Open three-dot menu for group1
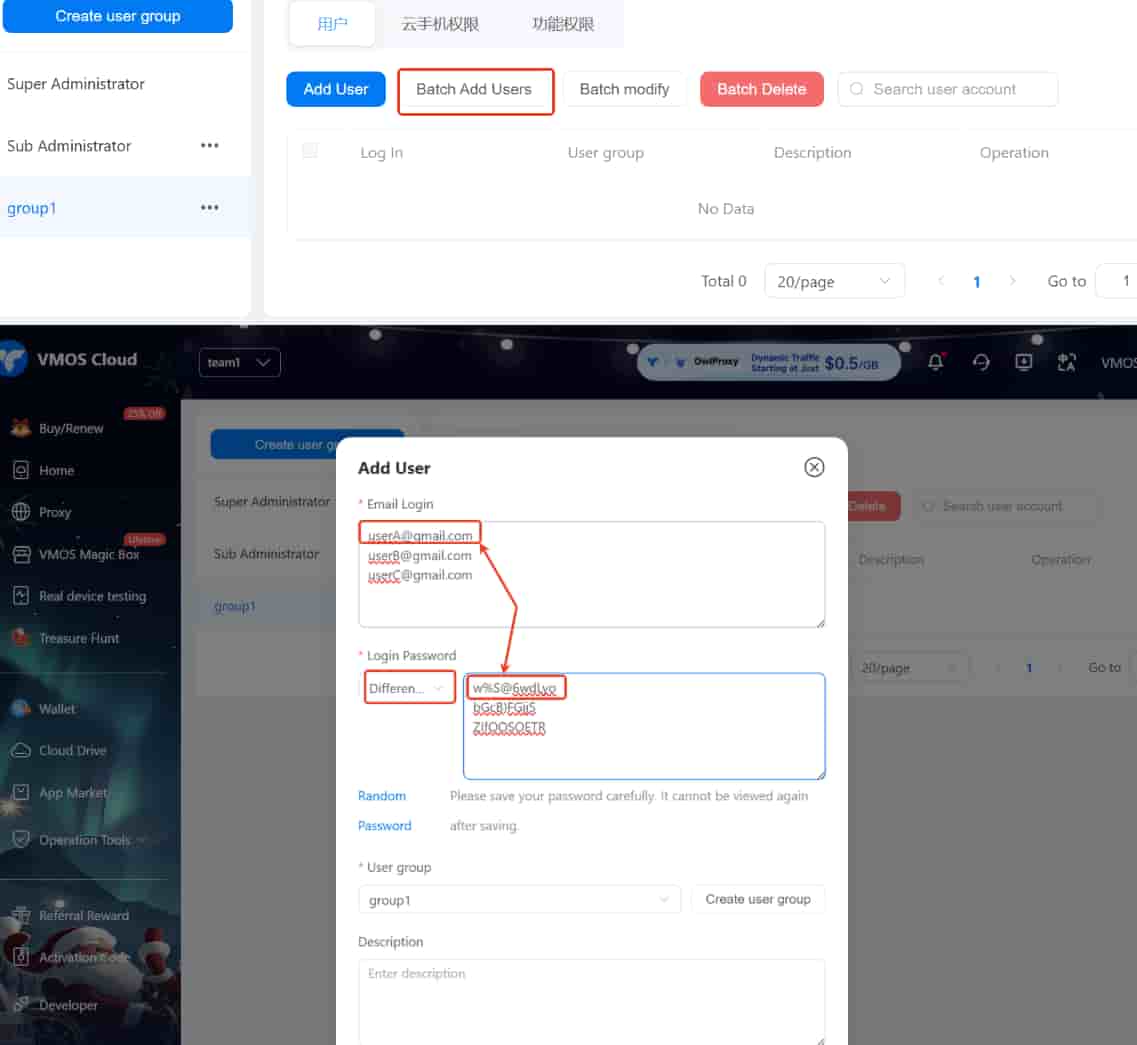Viewport: 1137px width, 1045px height. tap(209, 208)
